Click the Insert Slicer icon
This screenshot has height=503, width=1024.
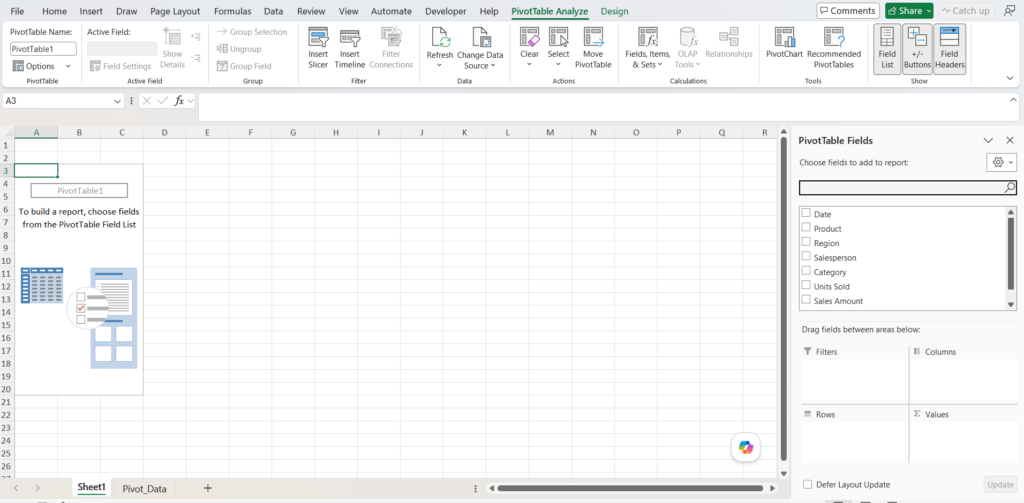(318, 37)
